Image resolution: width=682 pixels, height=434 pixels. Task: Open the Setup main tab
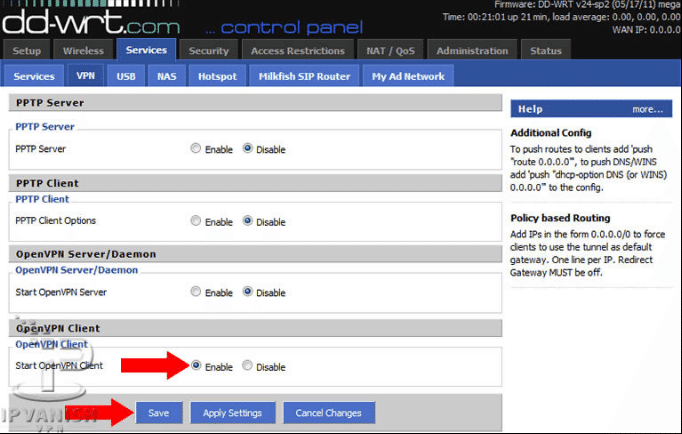(27, 50)
